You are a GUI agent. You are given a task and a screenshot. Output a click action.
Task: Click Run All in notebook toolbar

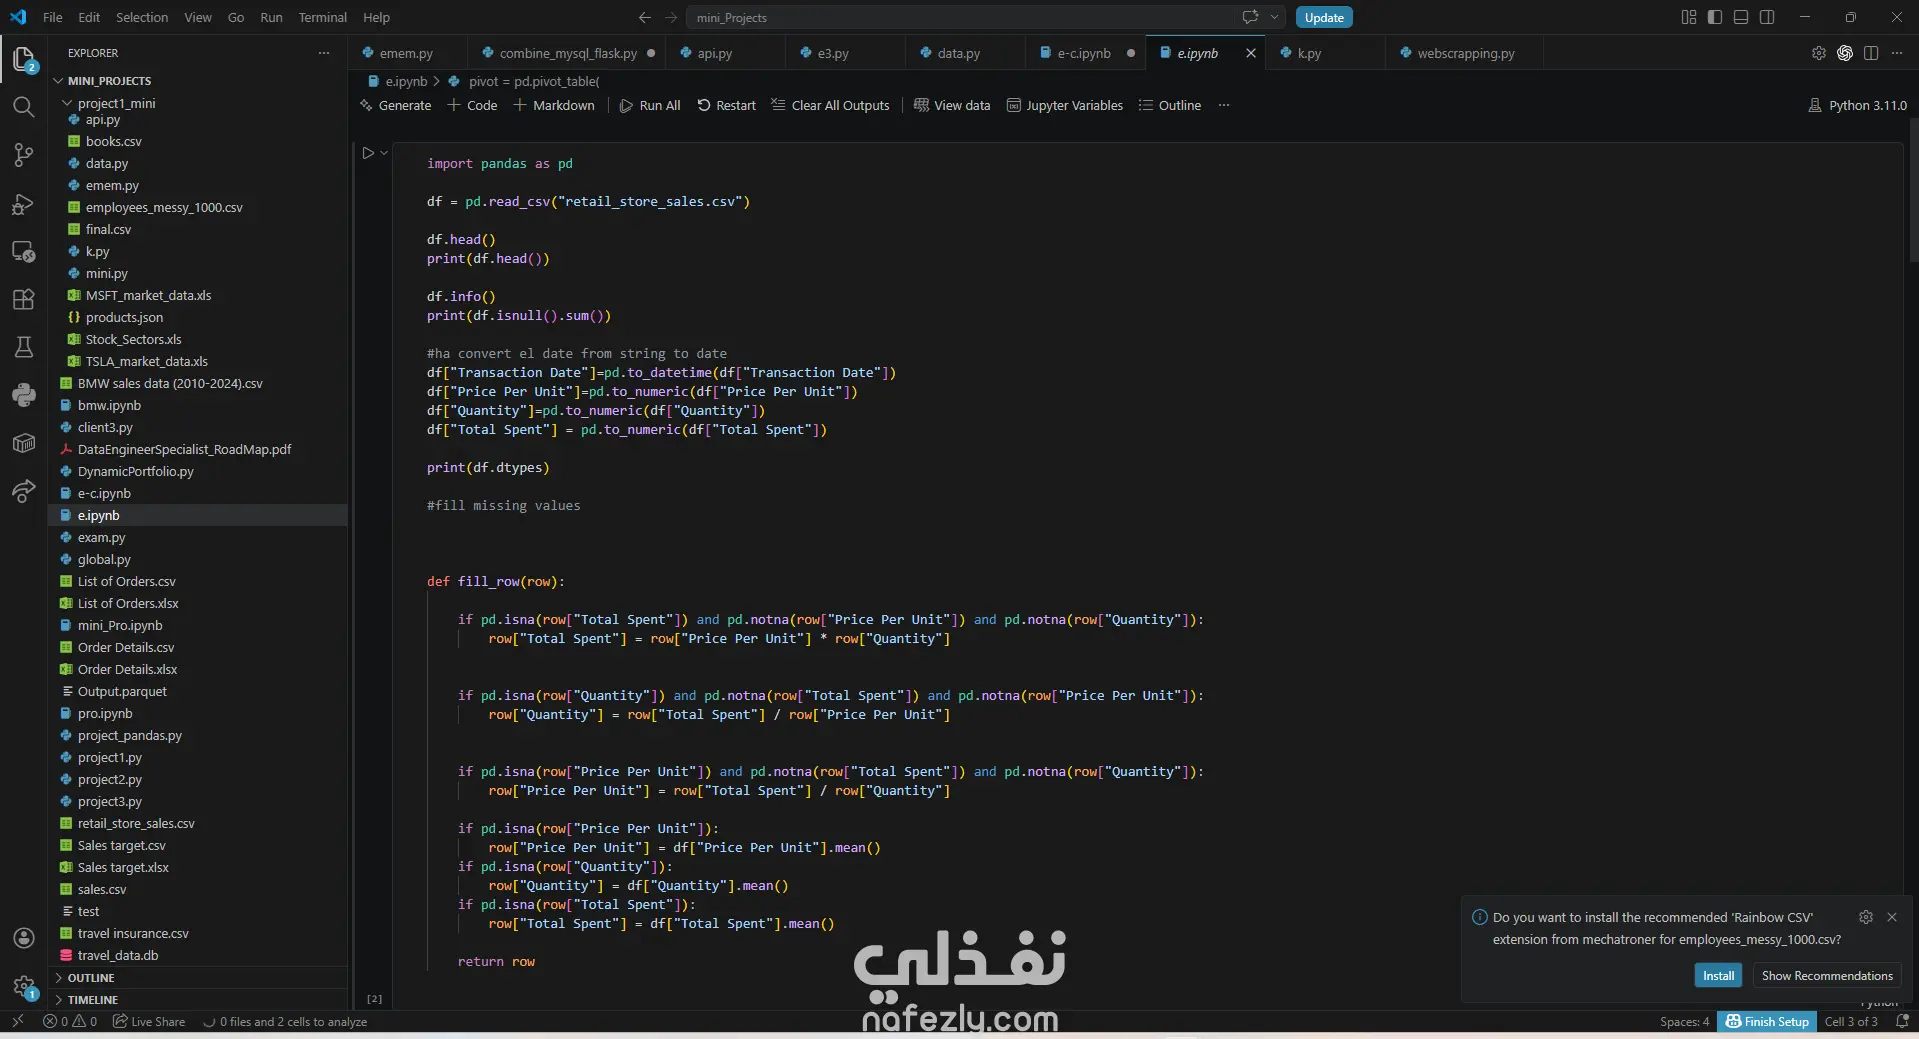click(x=650, y=105)
